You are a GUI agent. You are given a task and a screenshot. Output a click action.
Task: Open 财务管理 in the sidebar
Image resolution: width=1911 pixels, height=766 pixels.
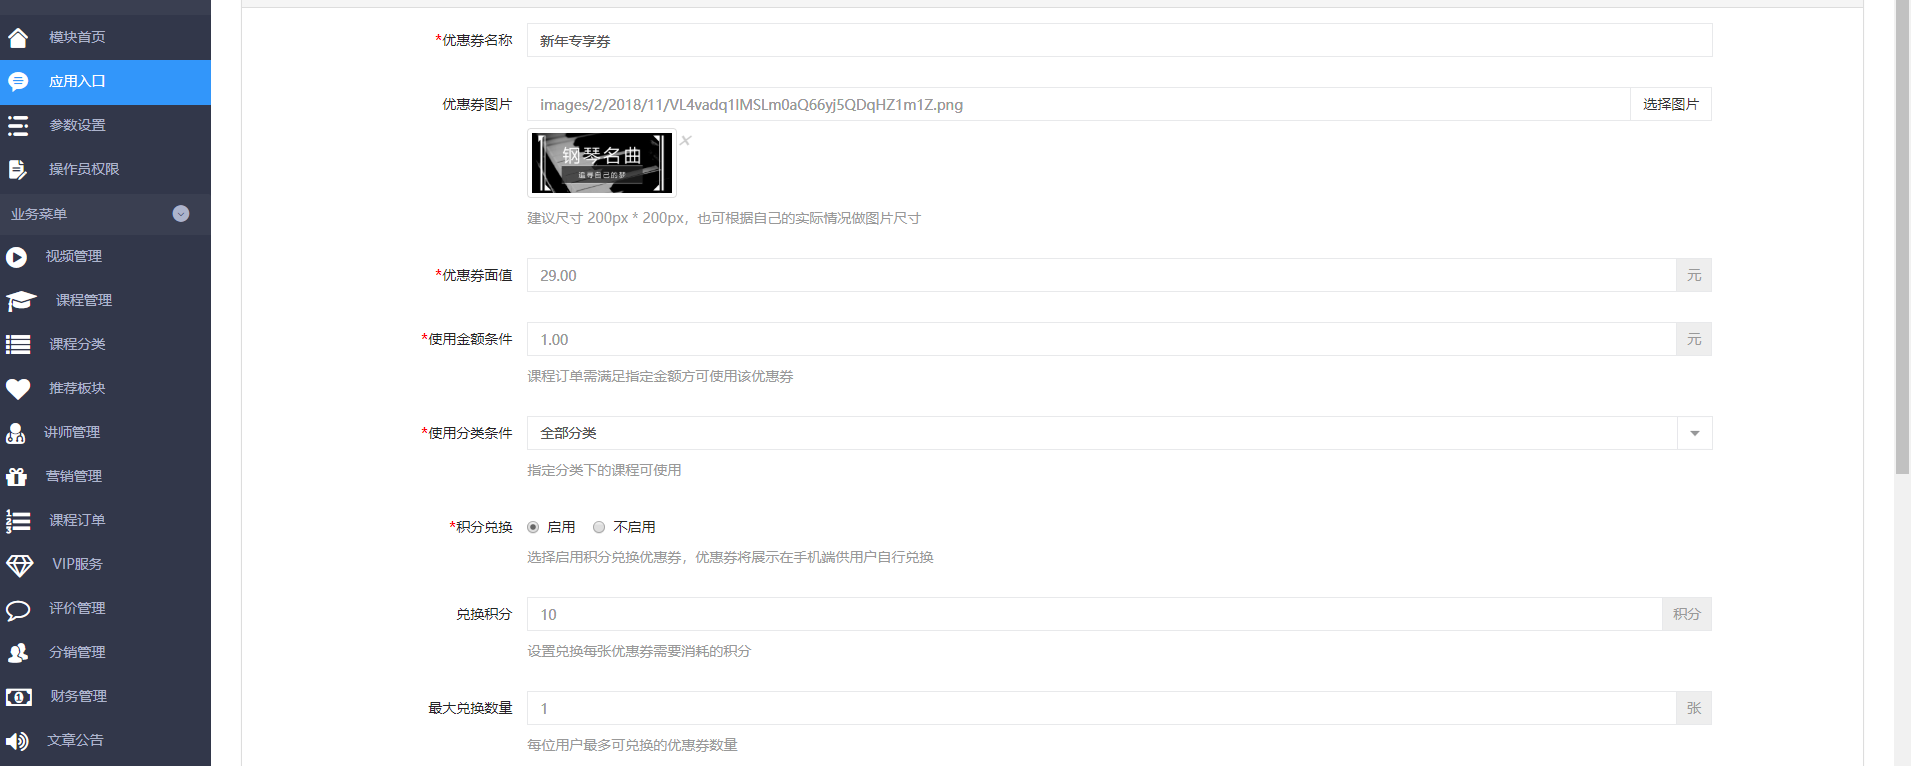coord(105,697)
